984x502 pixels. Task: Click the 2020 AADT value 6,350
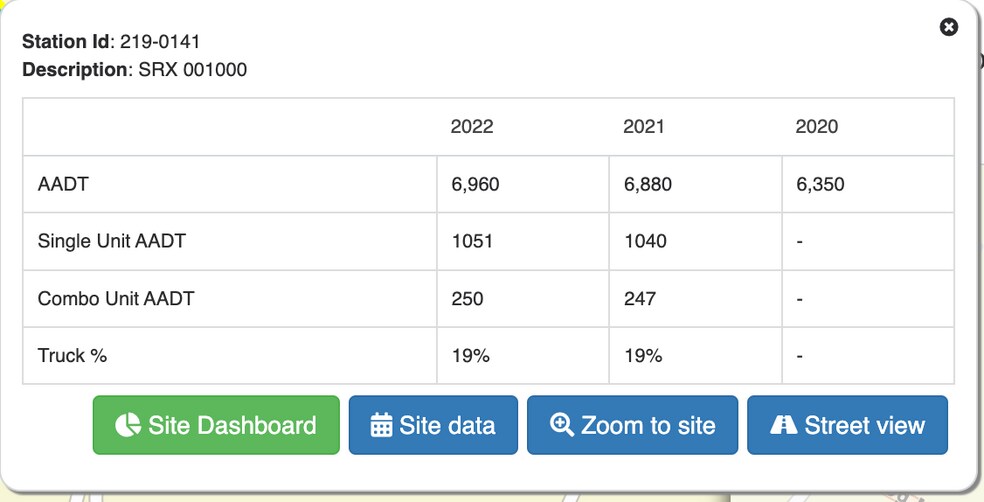coord(820,184)
